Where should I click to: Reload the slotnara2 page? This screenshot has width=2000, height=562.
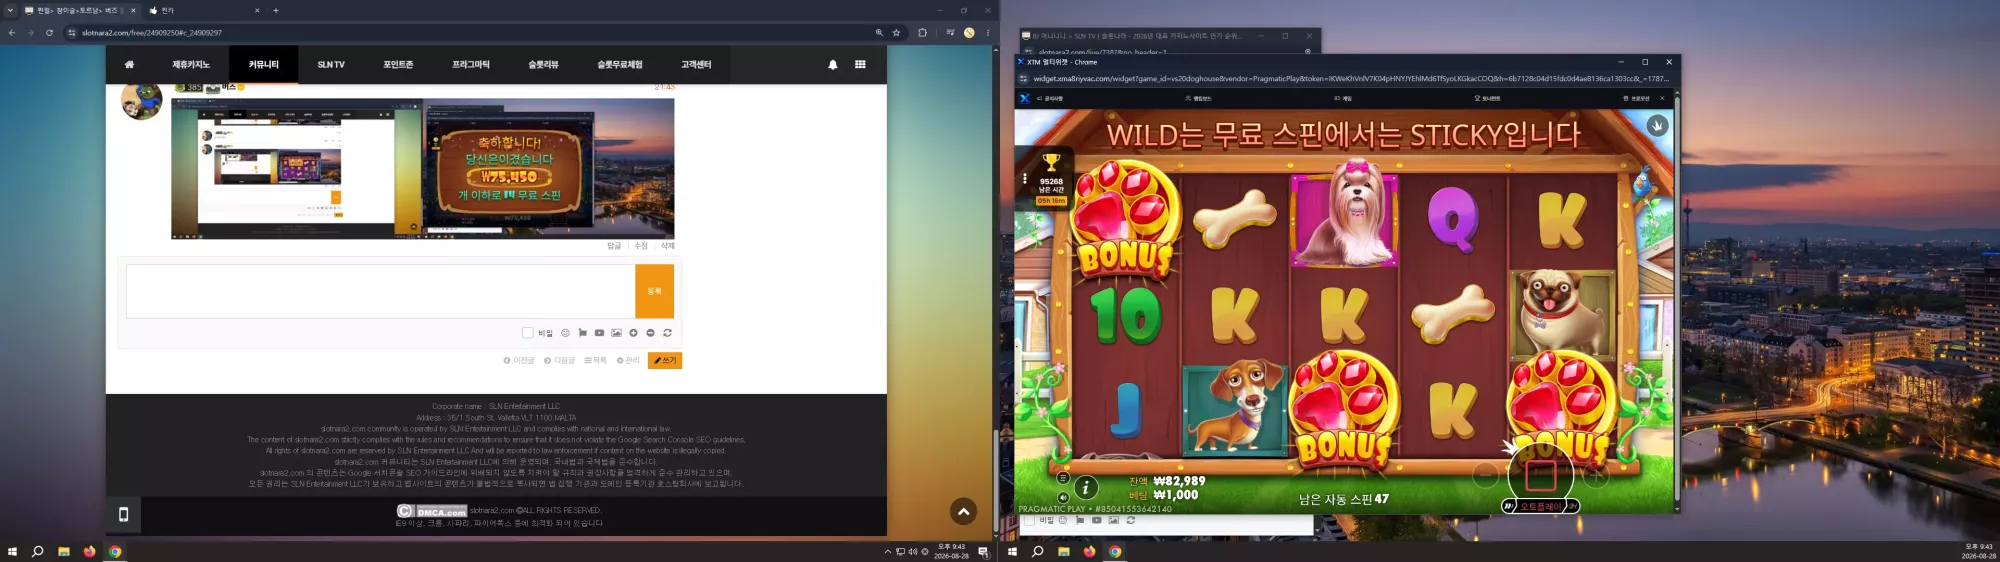pyautogui.click(x=49, y=32)
